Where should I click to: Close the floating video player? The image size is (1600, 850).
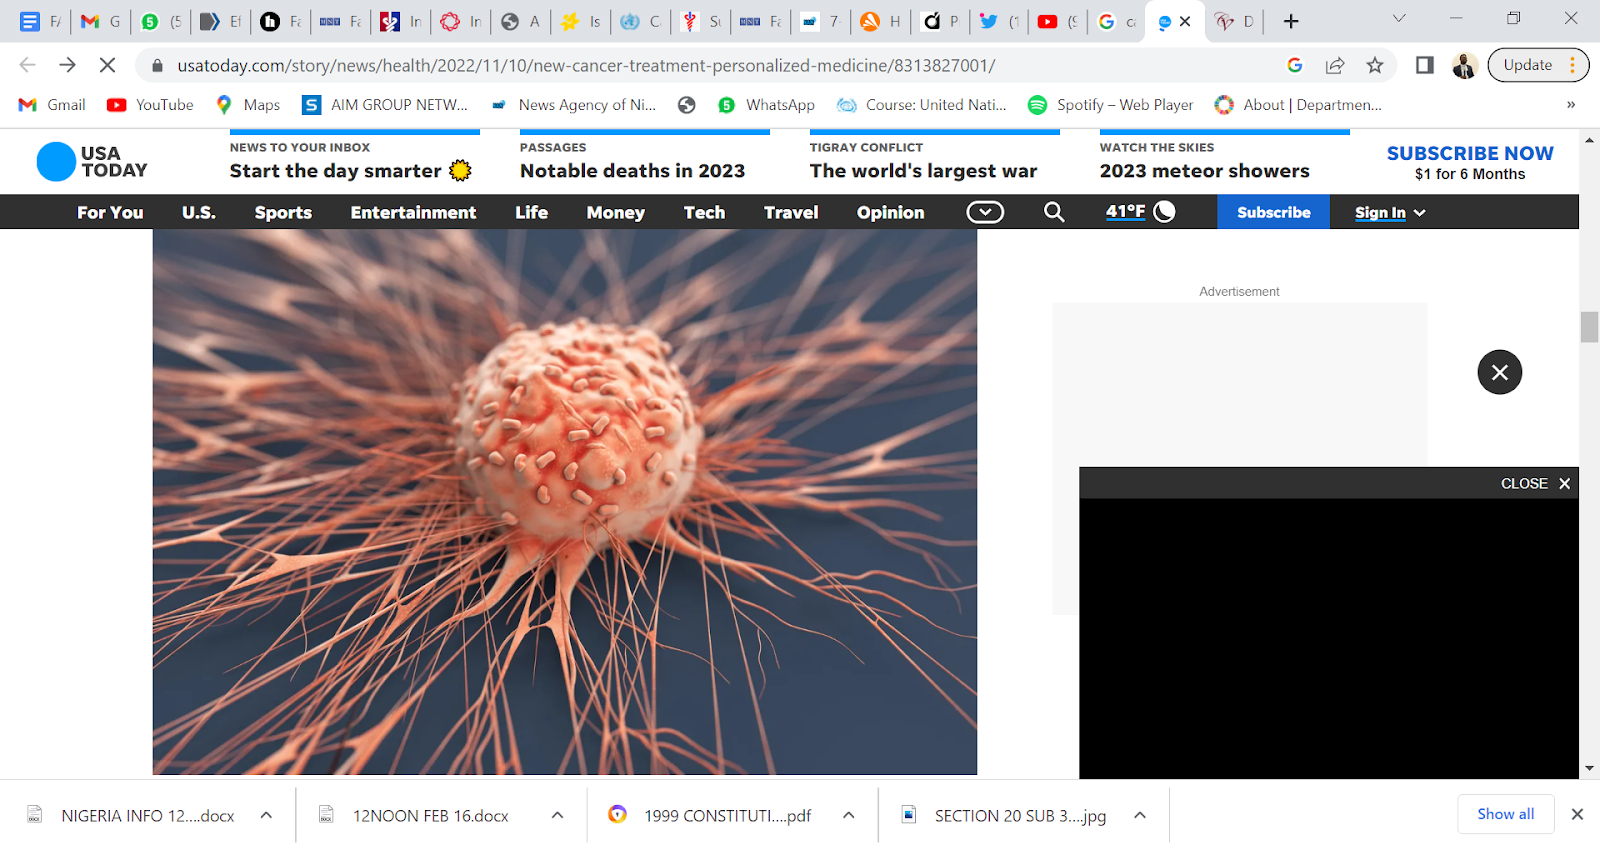[x=1536, y=483]
